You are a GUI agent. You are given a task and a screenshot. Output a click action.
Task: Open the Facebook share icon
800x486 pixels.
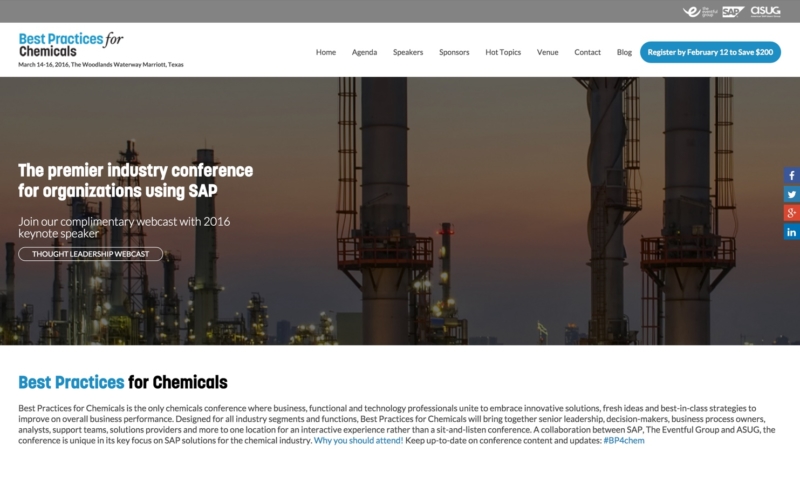coord(791,175)
